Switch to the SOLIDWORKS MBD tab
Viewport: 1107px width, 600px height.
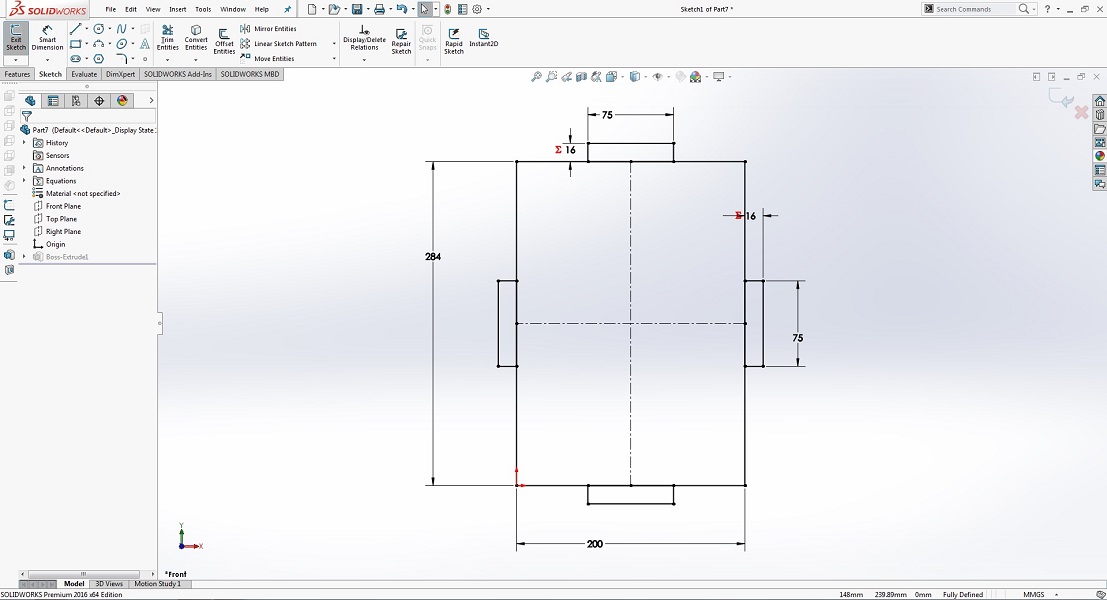click(x=250, y=74)
